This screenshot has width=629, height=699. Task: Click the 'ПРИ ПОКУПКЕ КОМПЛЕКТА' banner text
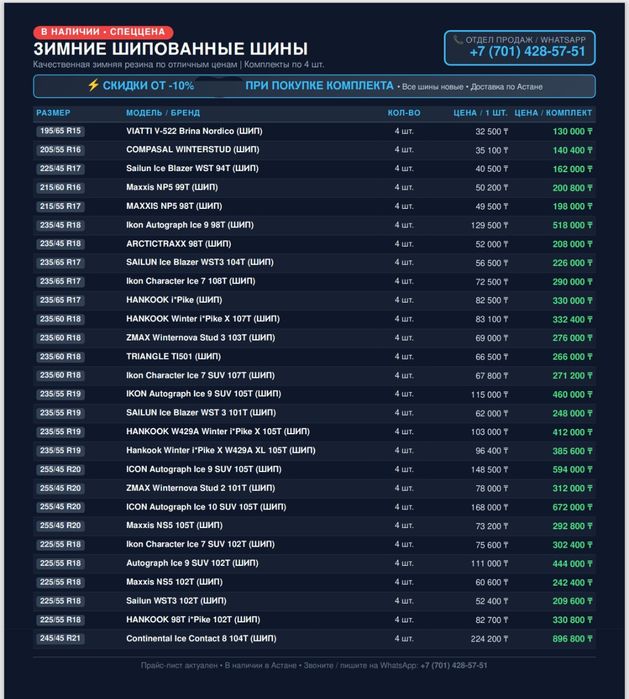tap(319, 86)
